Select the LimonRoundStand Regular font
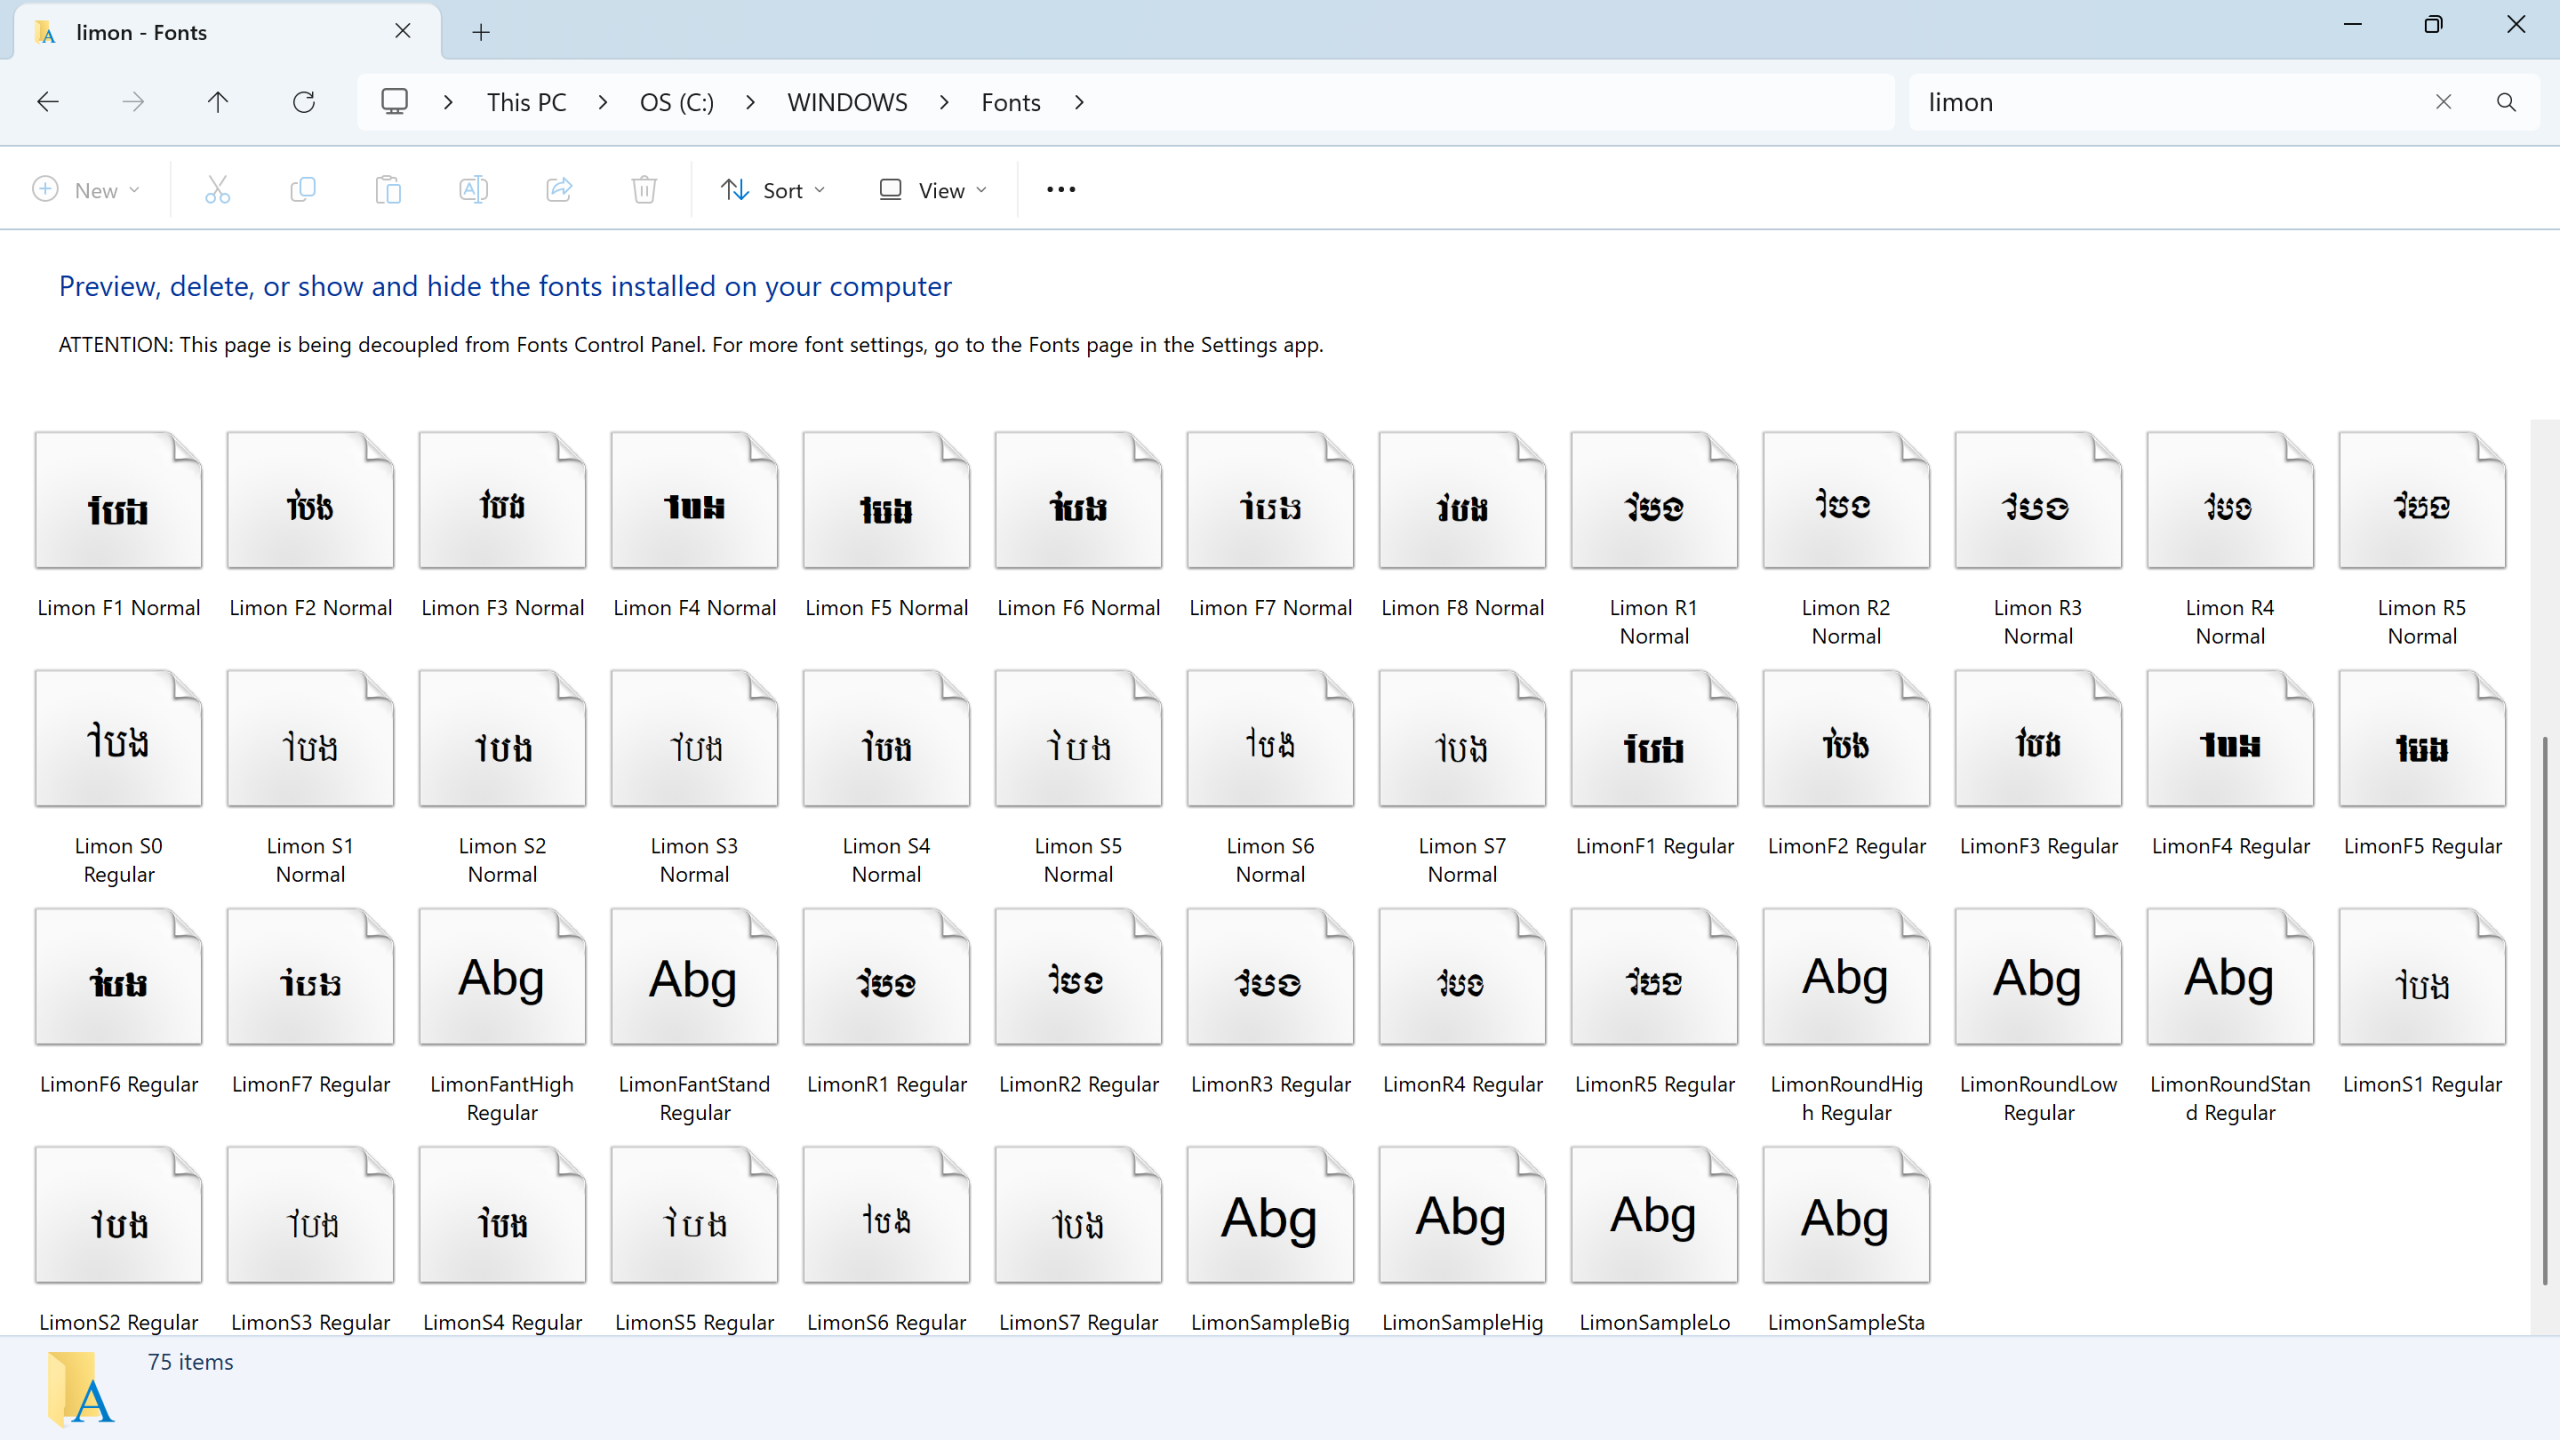 coord(2231,1016)
